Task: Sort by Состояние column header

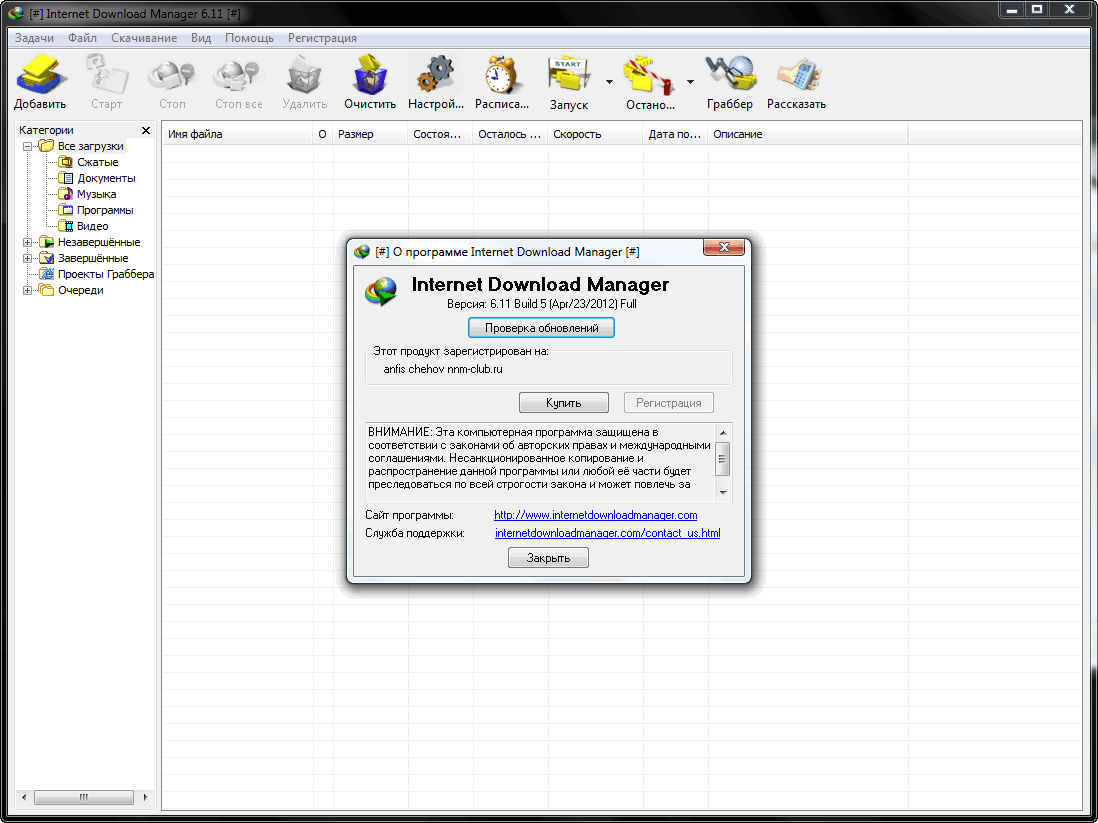Action: click(x=440, y=134)
